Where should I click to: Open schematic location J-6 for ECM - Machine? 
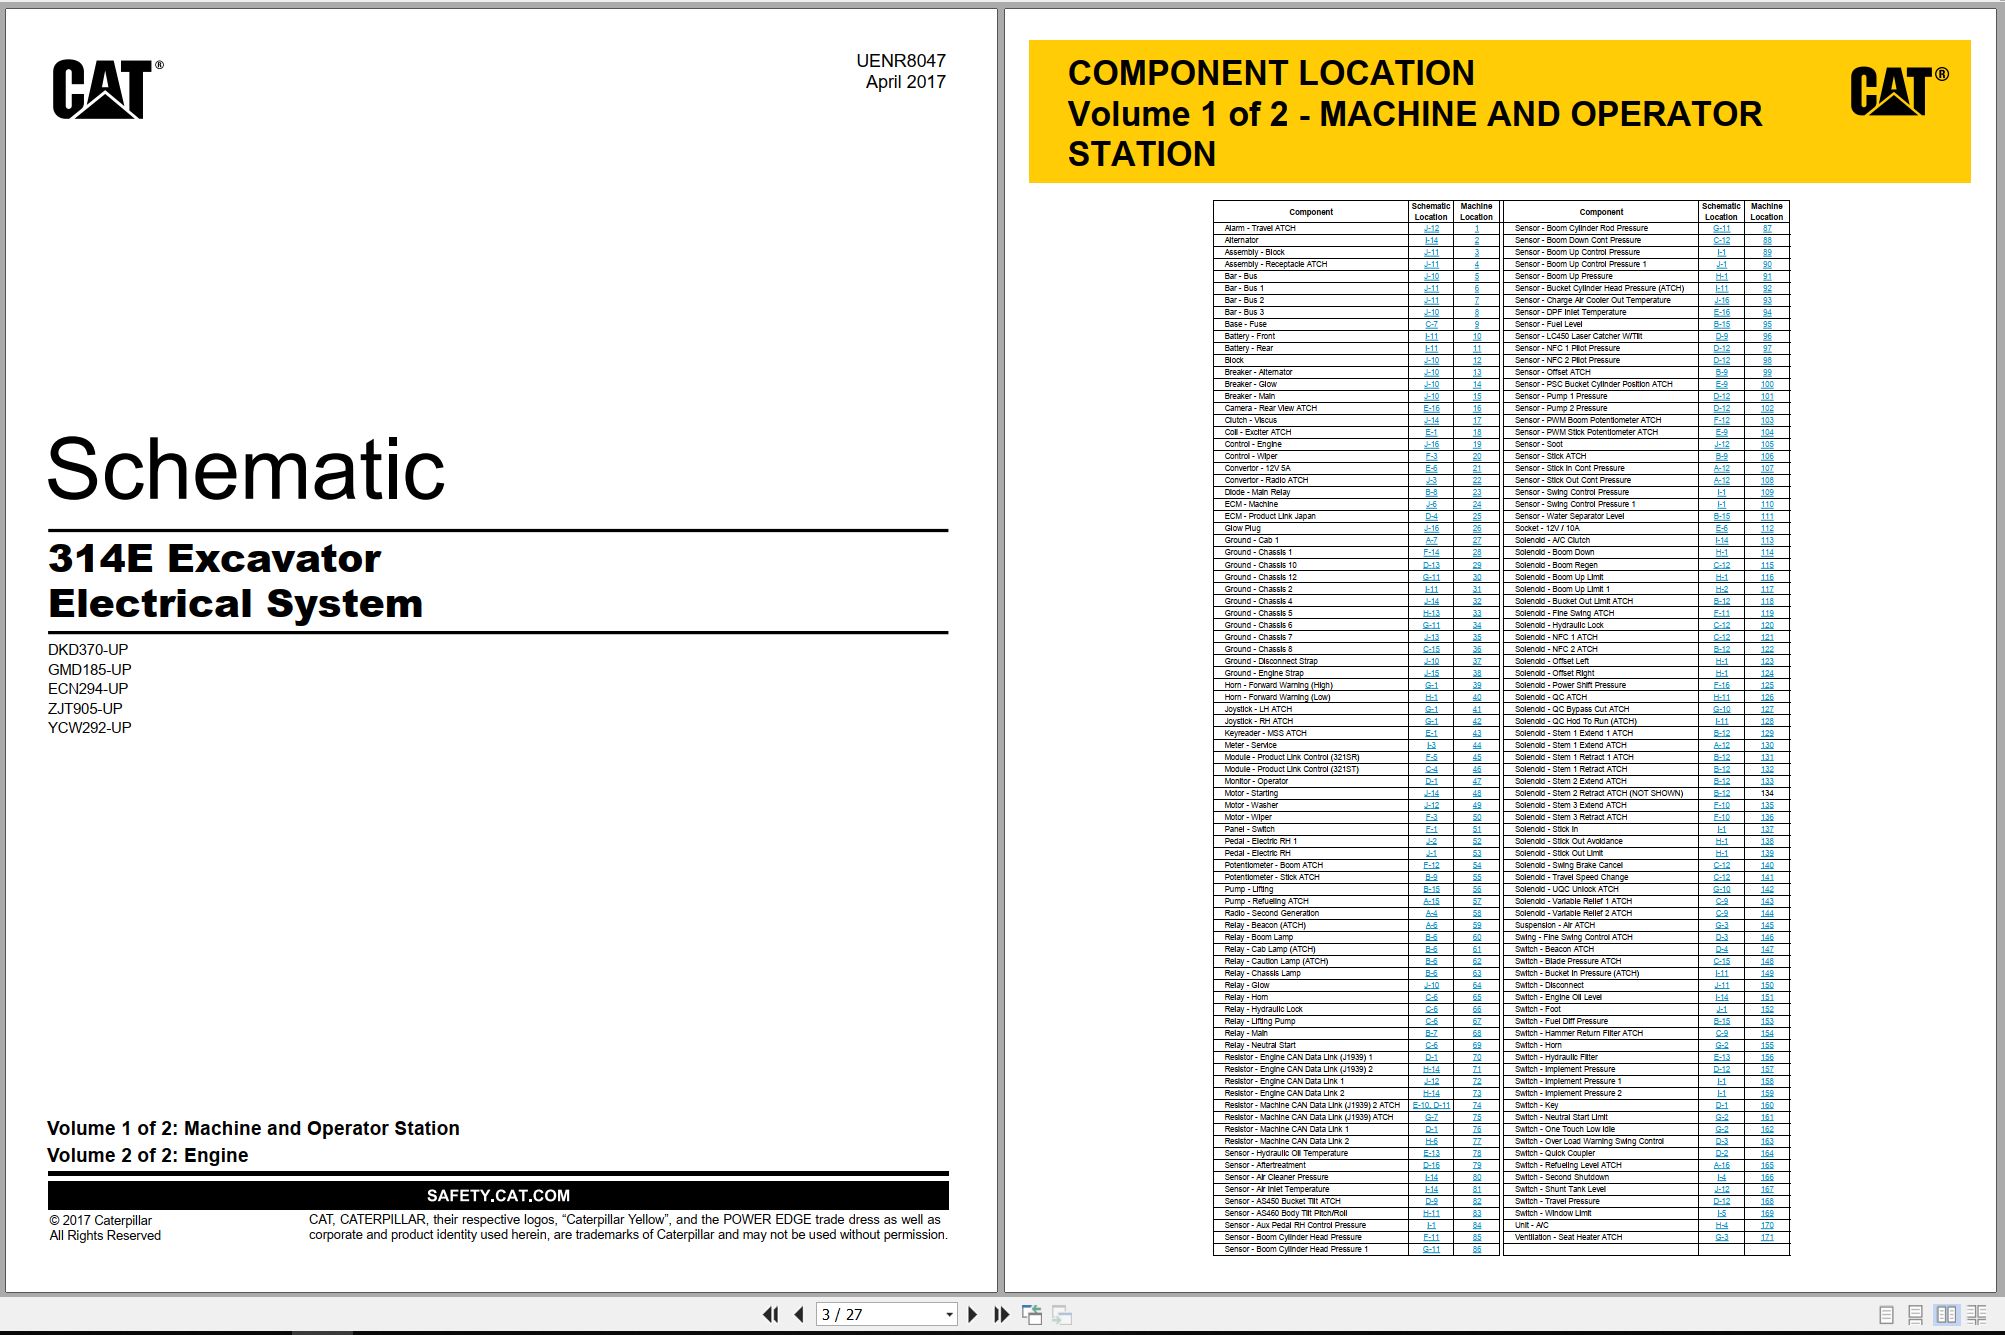(1431, 505)
